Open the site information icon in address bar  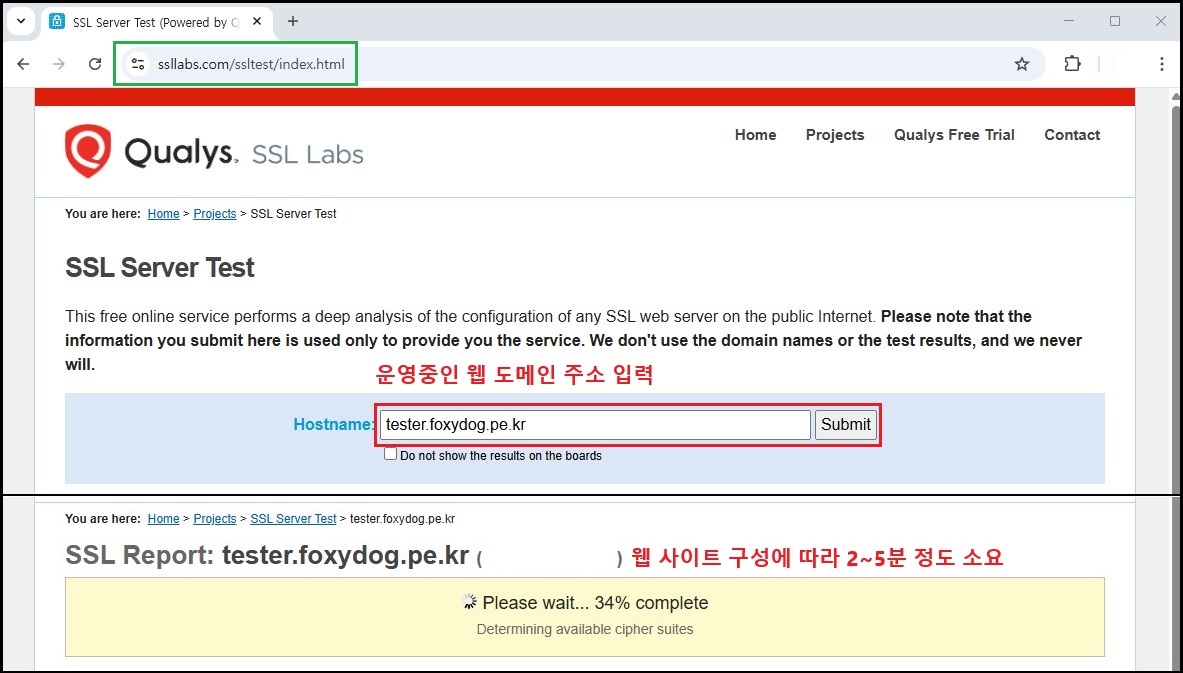coord(137,64)
